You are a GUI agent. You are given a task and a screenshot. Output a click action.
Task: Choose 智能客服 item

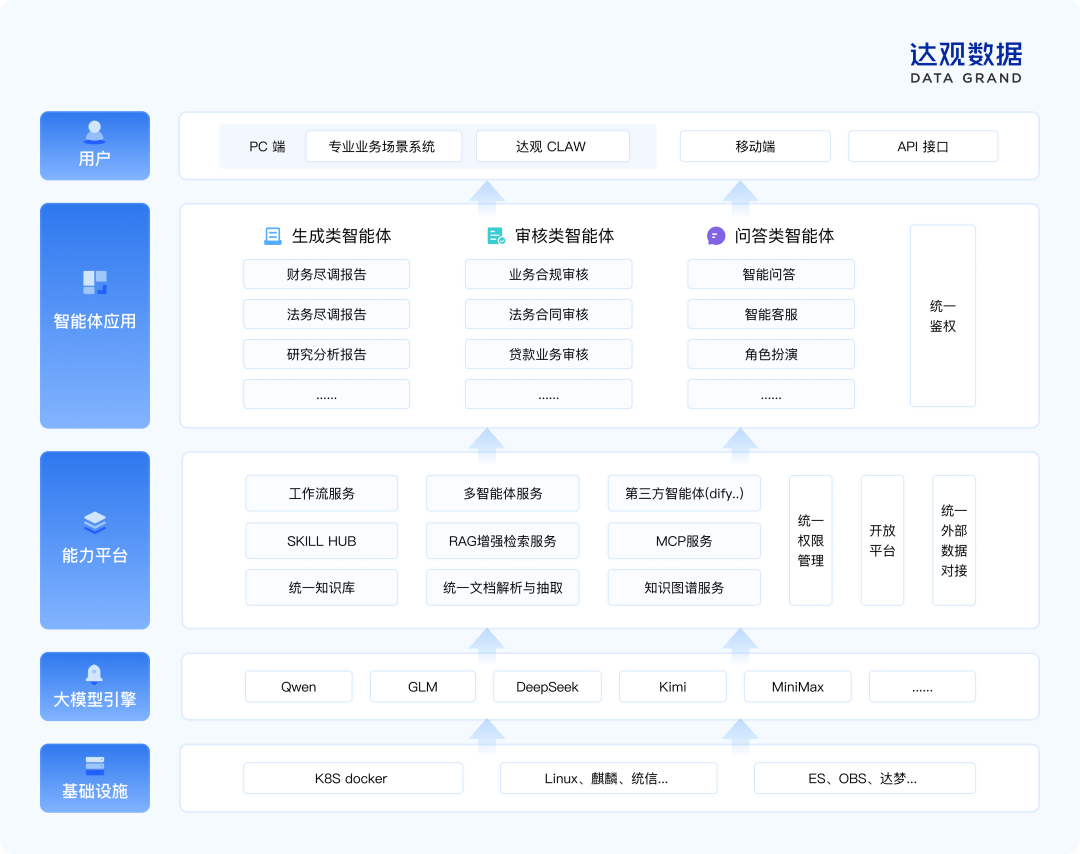[771, 314]
